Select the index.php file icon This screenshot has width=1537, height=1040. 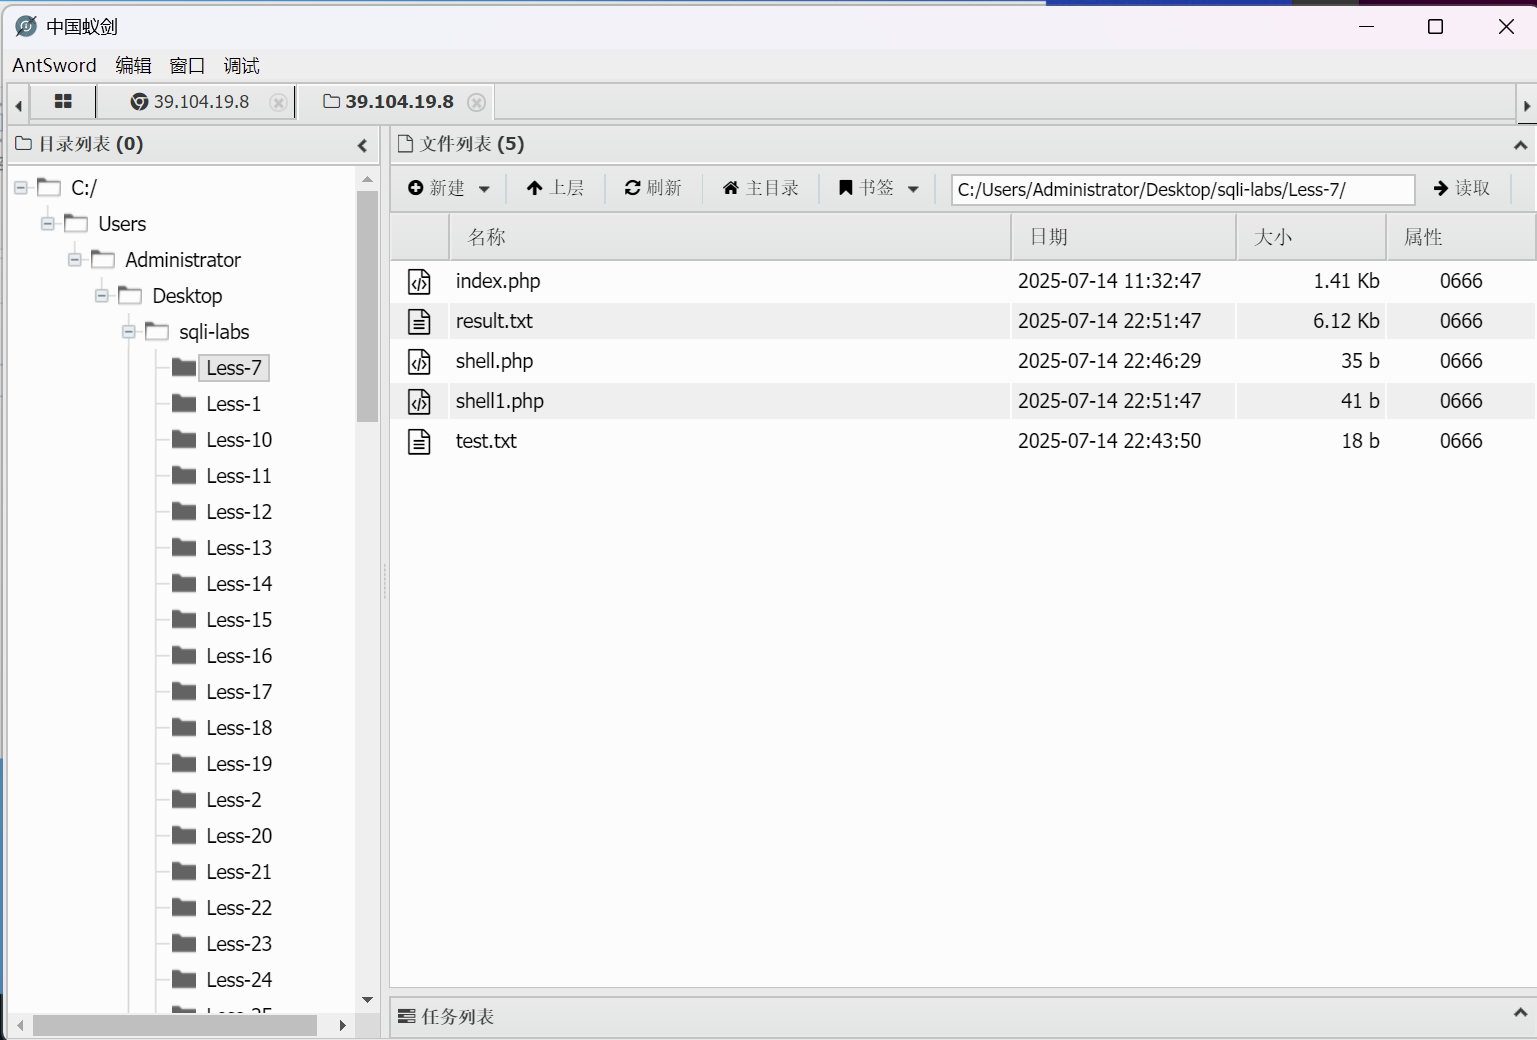coord(419,282)
